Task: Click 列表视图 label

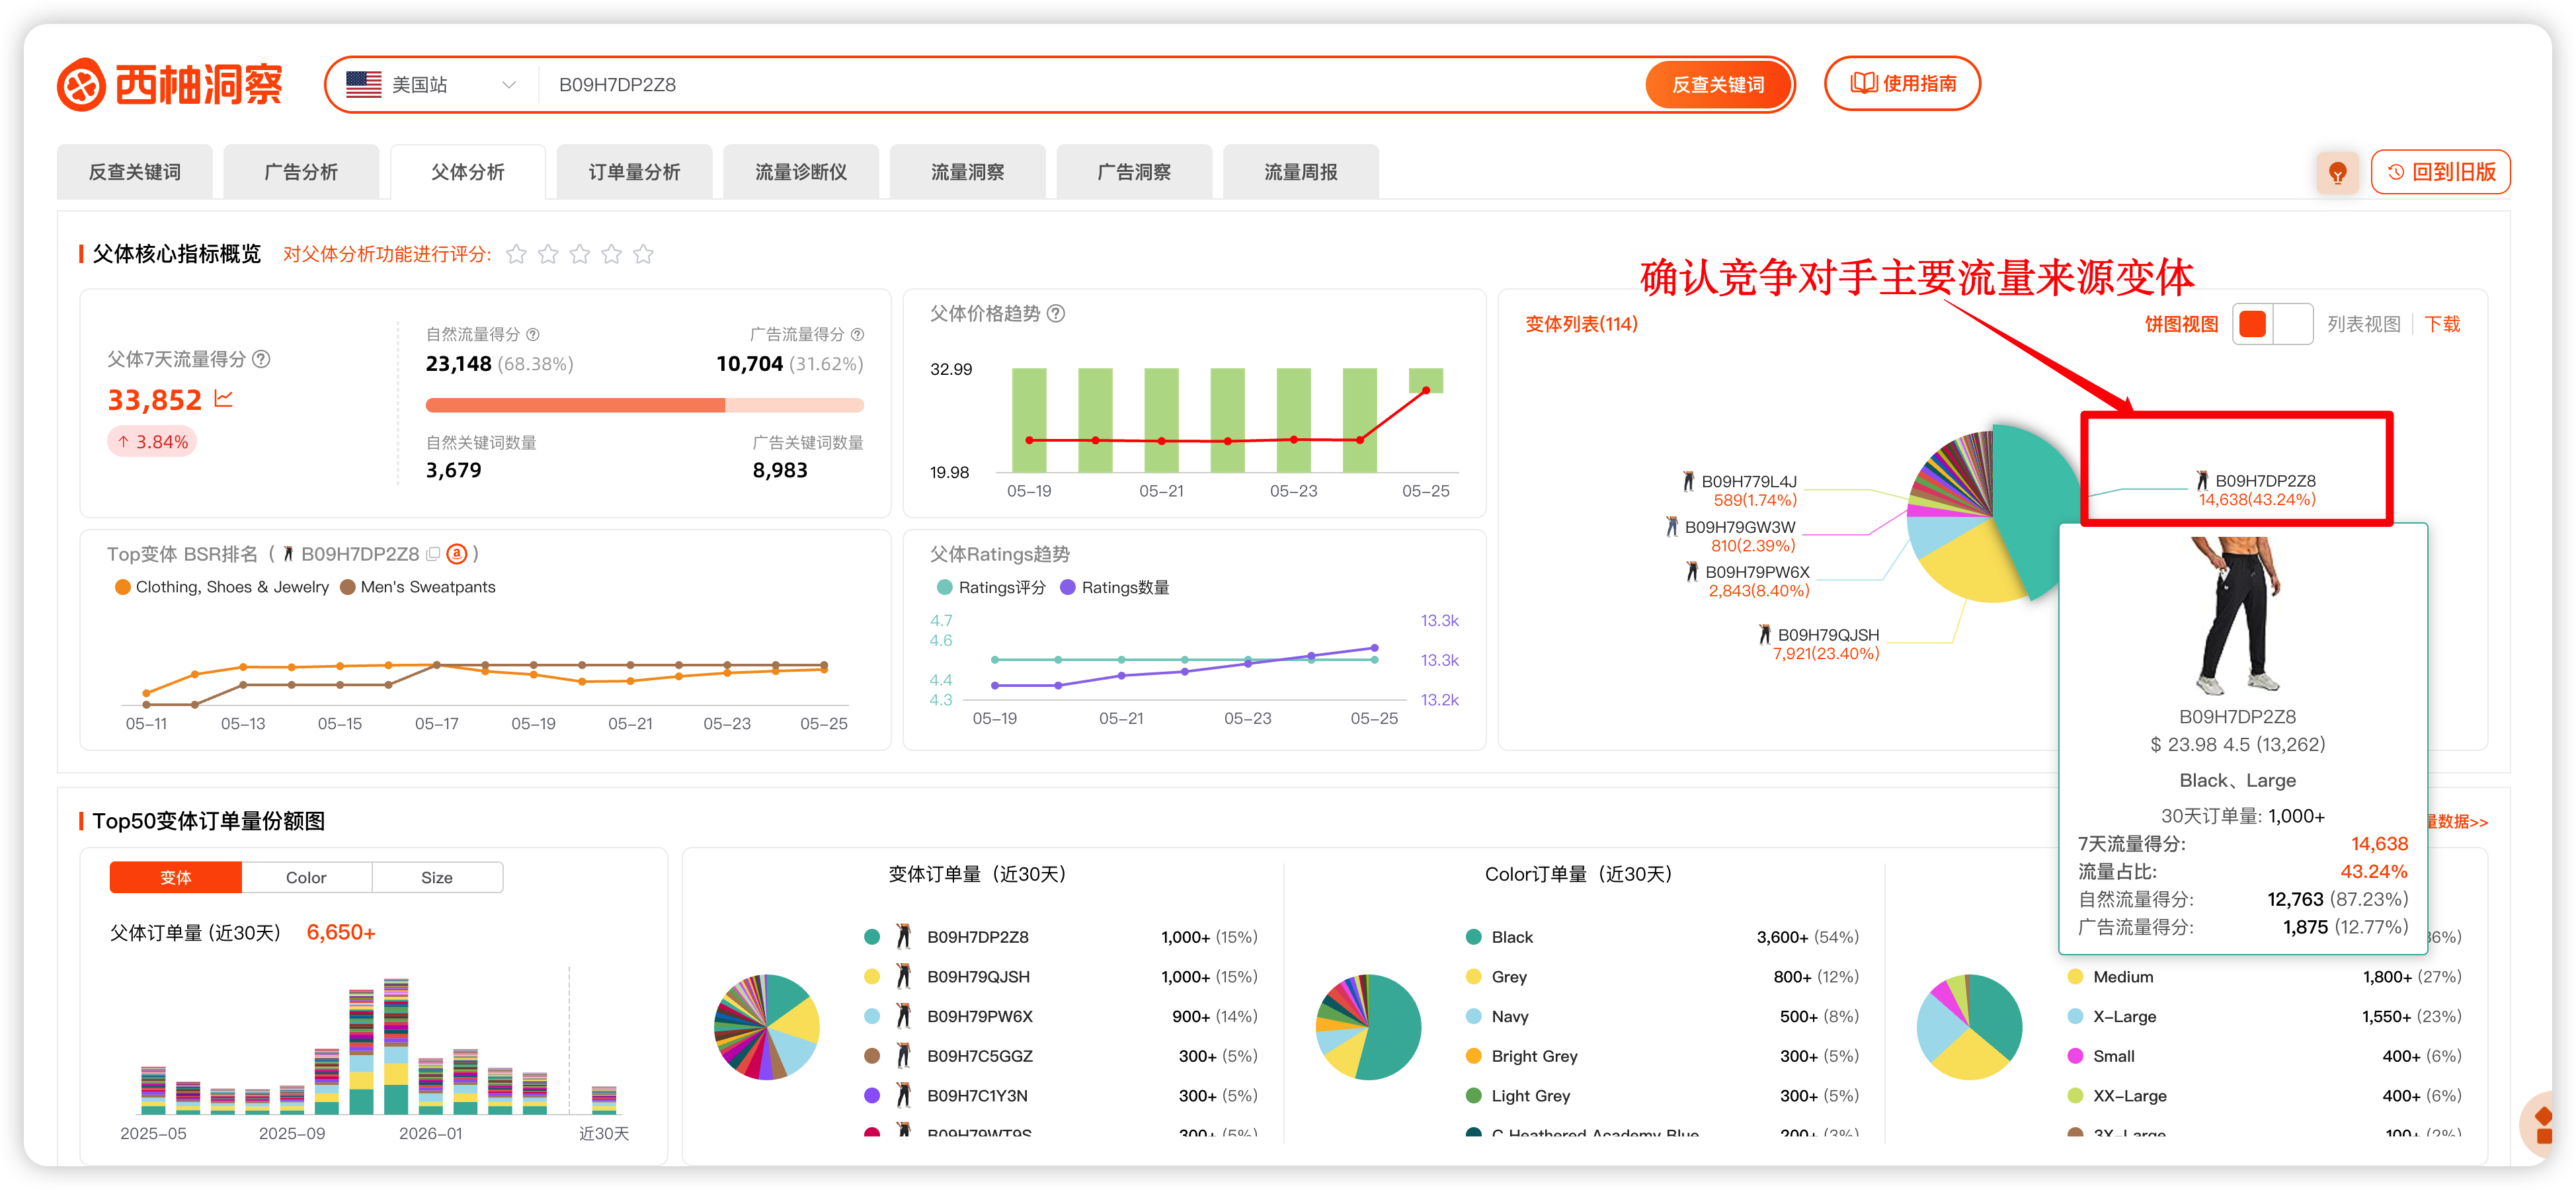Action: click(2363, 324)
